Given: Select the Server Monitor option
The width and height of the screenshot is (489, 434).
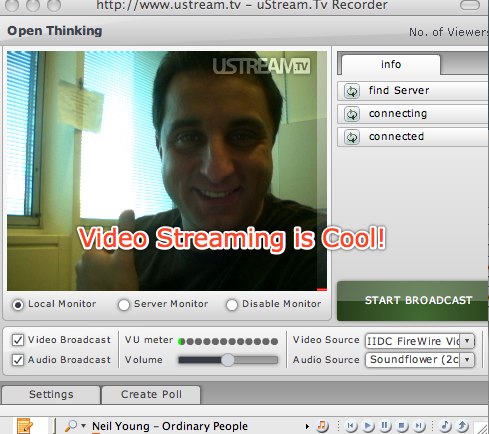Looking at the screenshot, I should tap(124, 305).
